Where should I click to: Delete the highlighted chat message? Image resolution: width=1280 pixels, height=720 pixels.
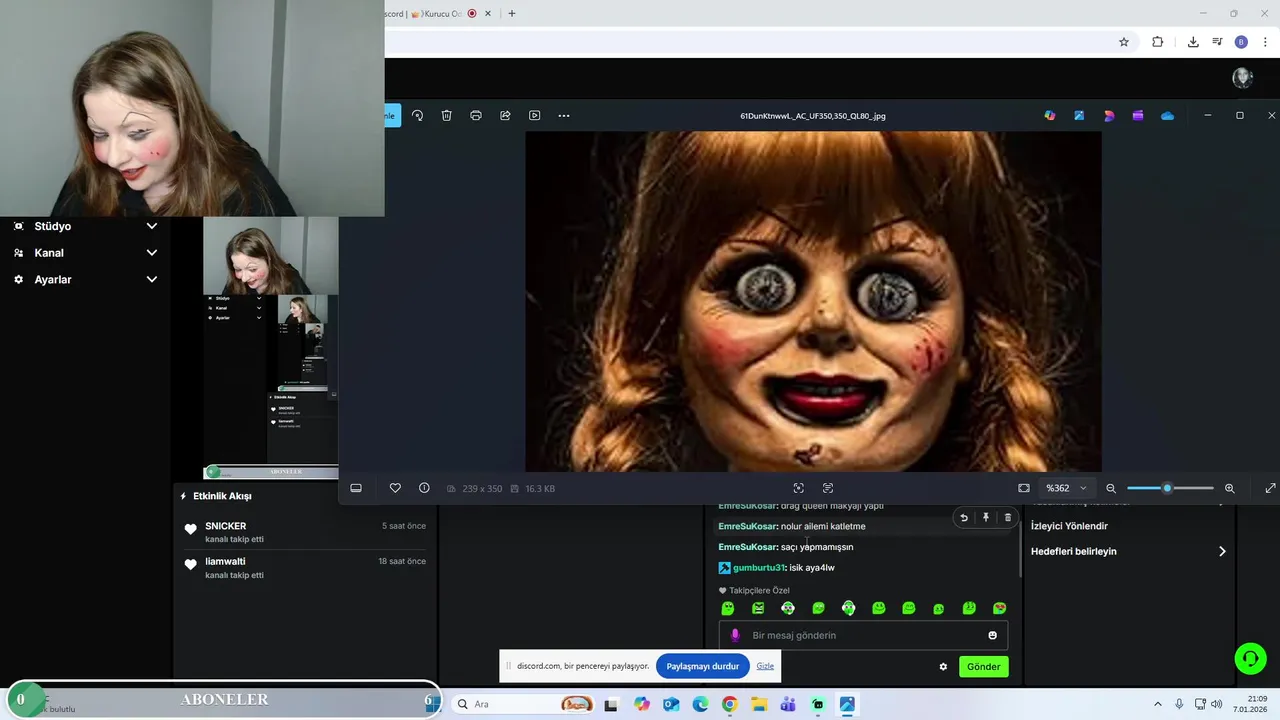point(1007,518)
